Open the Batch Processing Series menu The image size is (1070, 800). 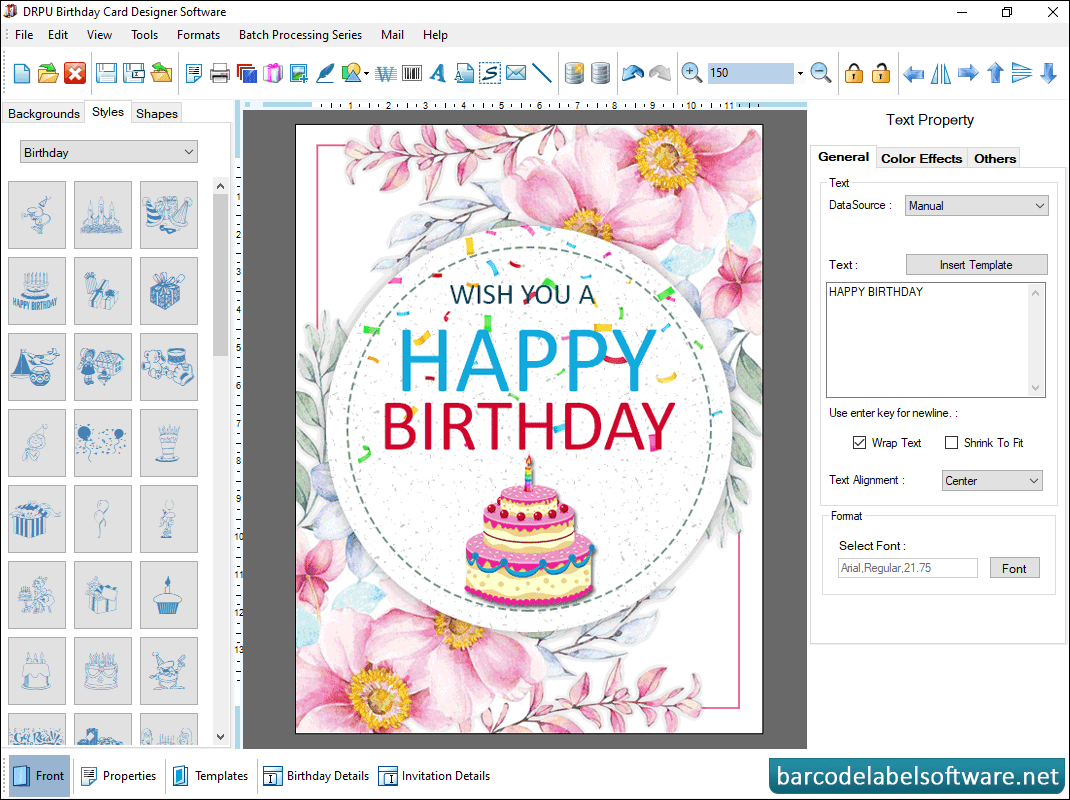(x=300, y=35)
